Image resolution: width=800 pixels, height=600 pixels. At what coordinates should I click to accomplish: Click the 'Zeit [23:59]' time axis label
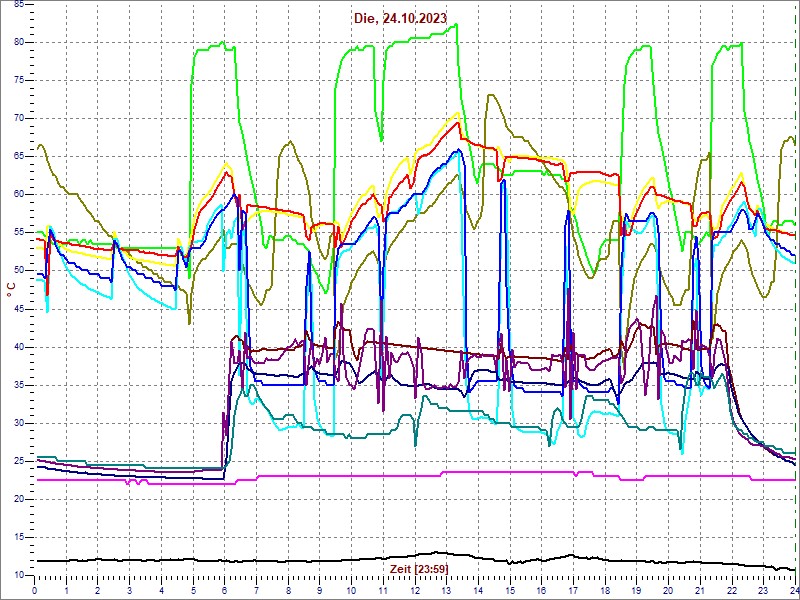pyautogui.click(x=419, y=568)
